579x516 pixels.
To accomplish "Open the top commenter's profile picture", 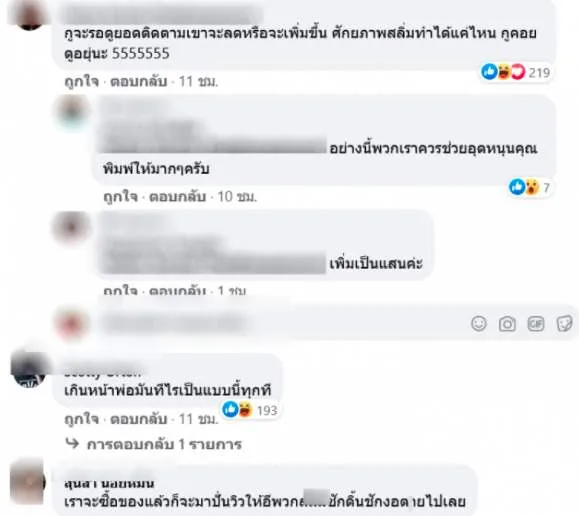I will (x=29, y=15).
